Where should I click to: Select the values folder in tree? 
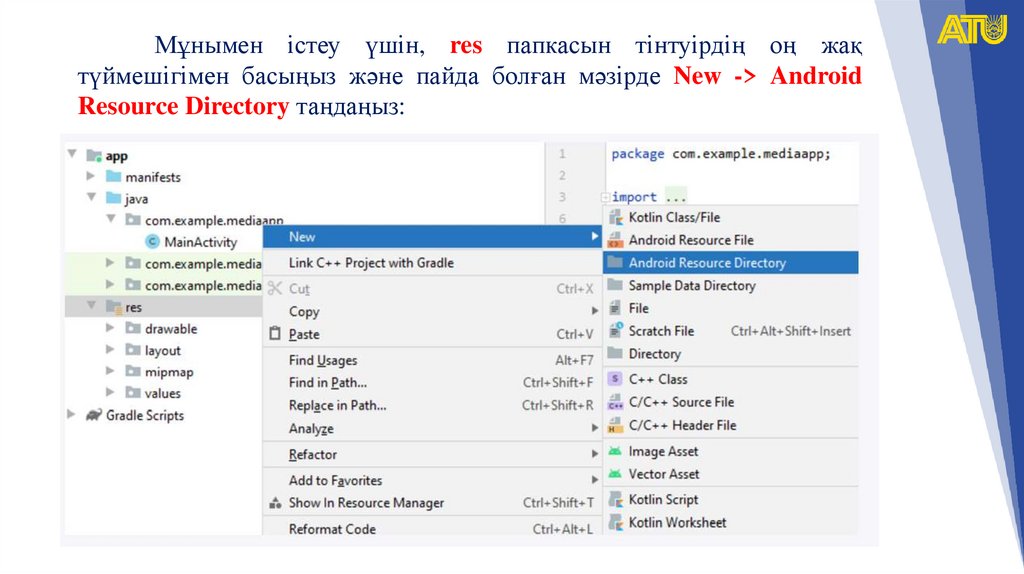162,394
